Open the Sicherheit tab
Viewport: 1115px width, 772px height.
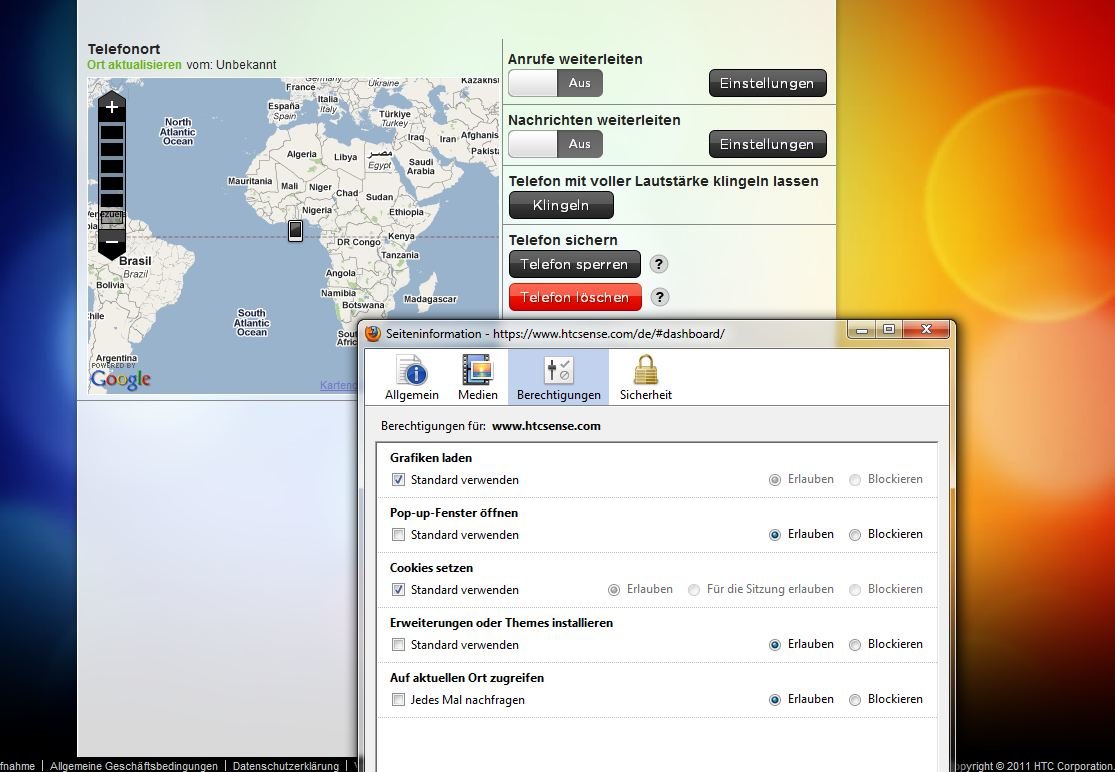click(646, 377)
